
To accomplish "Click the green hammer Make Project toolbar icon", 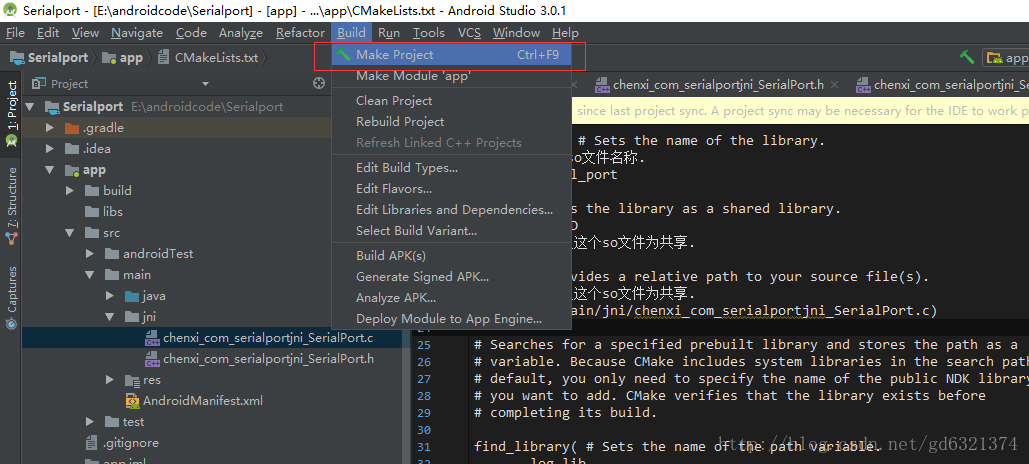I will tap(966, 58).
